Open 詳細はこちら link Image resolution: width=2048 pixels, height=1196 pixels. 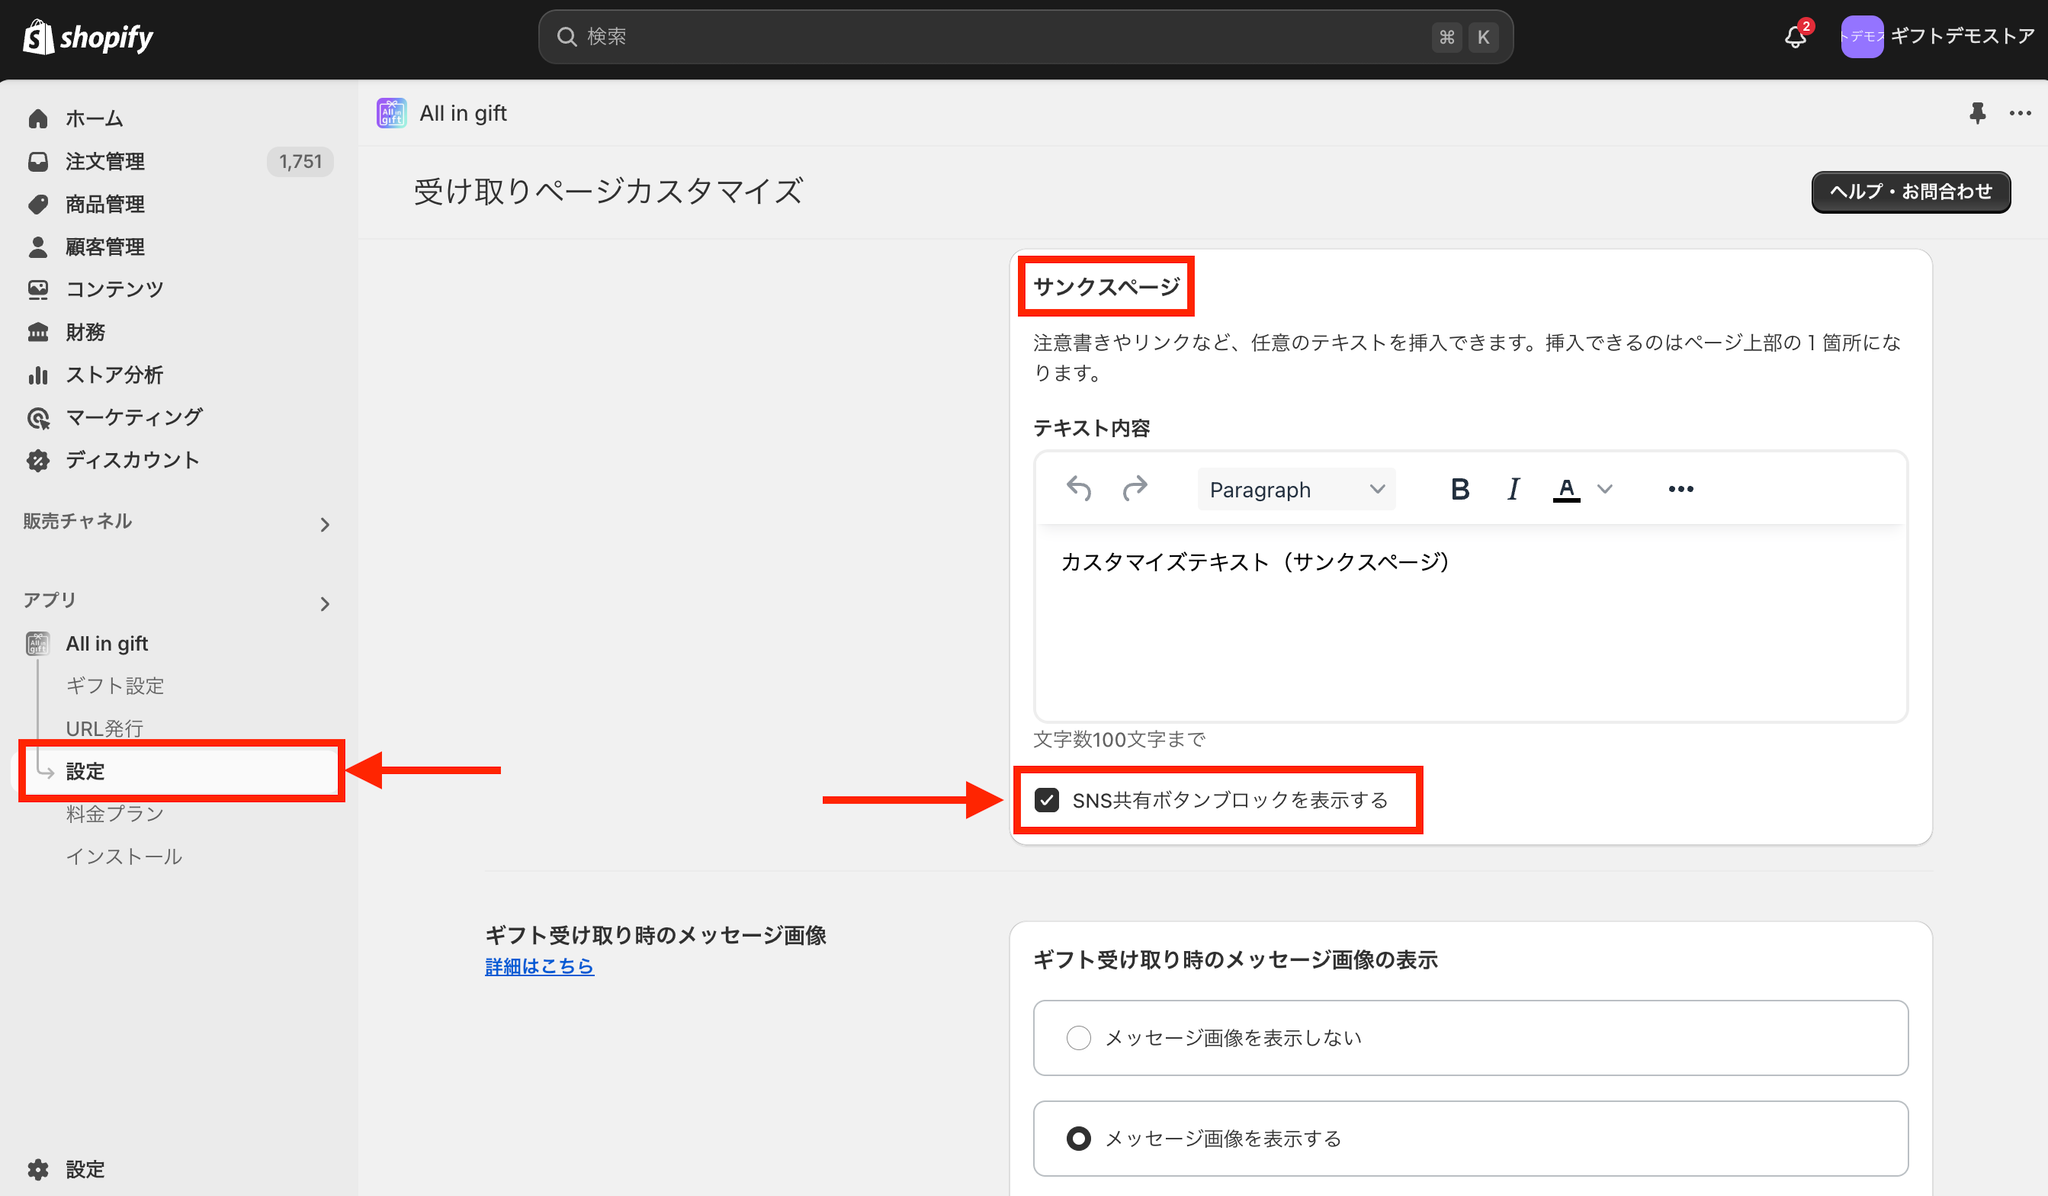[539, 966]
